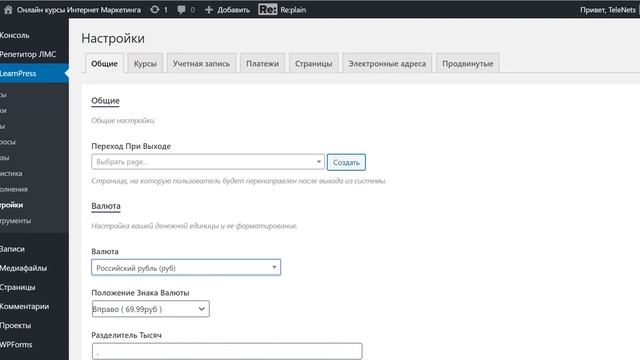Click LearnPress submenu item ending истика
The width and height of the screenshot is (640, 360).
click(x=11, y=173)
